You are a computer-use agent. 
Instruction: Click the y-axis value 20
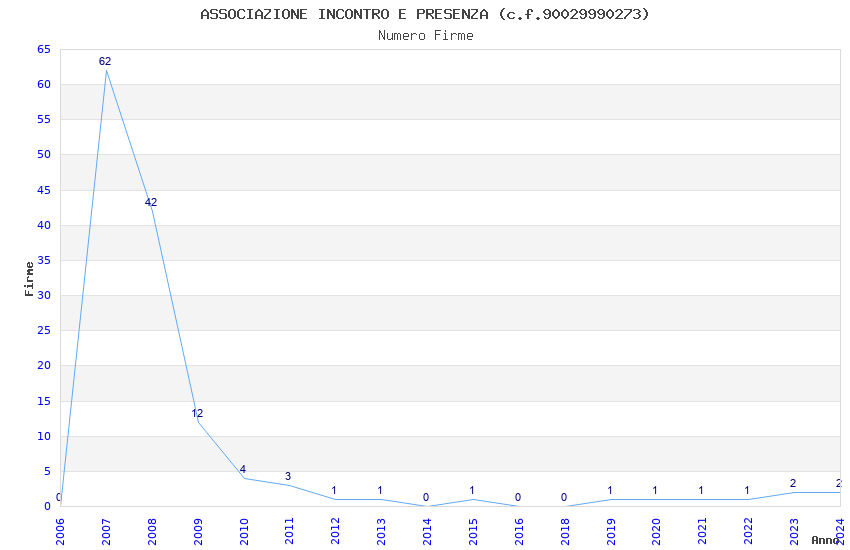tap(44, 365)
